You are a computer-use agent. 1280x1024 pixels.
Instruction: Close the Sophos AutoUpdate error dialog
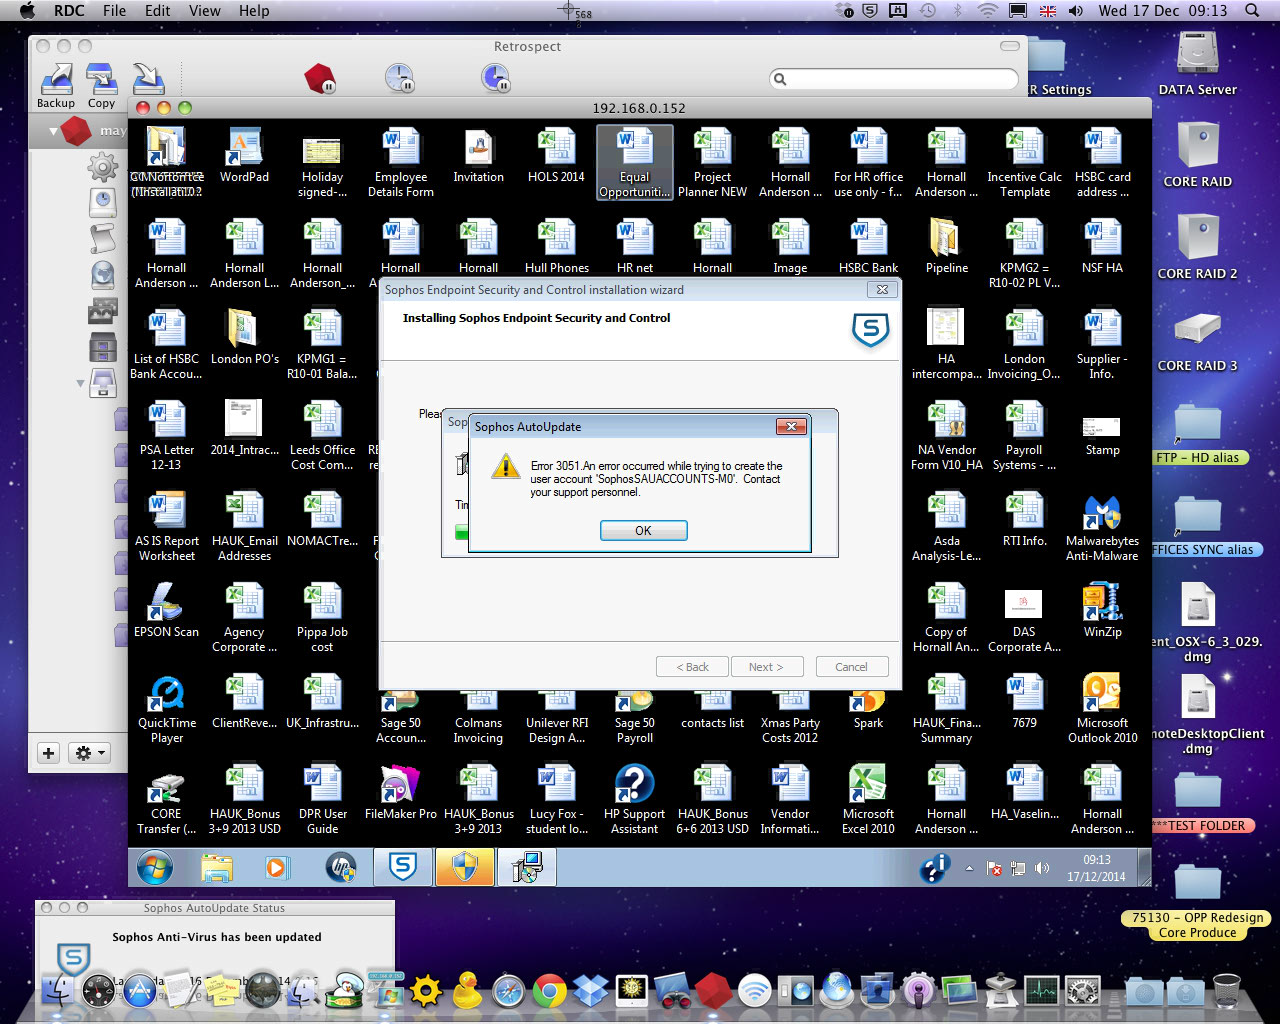coord(791,427)
